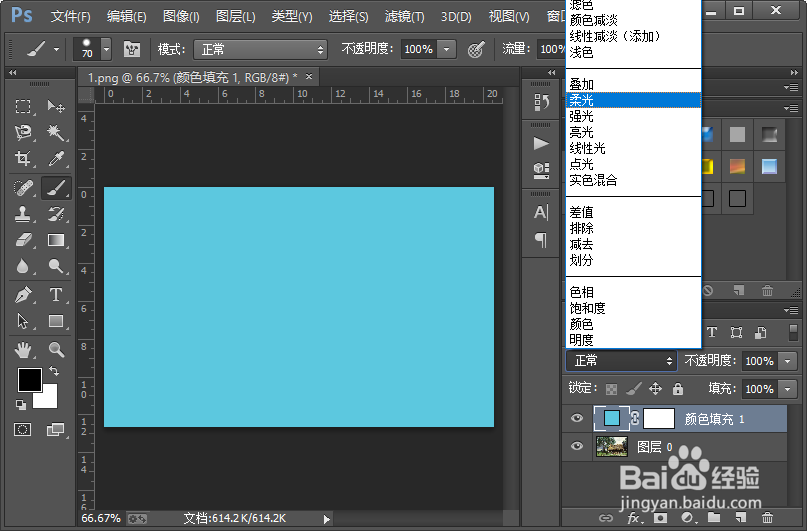Hide the 颜色填充 1 layer
807x531 pixels.
coord(576,418)
